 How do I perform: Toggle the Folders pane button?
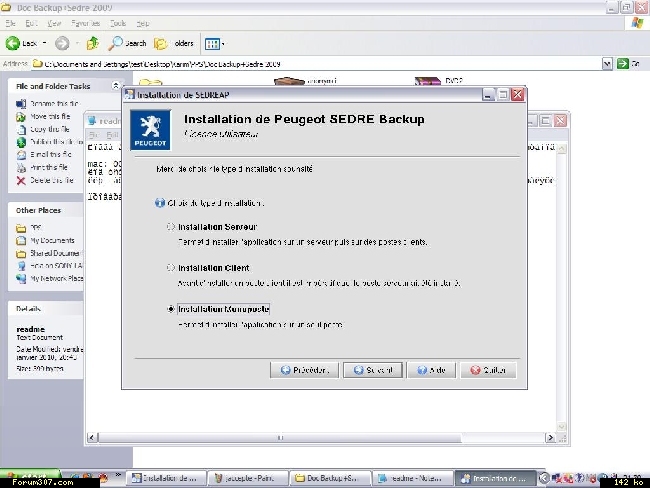pyautogui.click(x=174, y=43)
